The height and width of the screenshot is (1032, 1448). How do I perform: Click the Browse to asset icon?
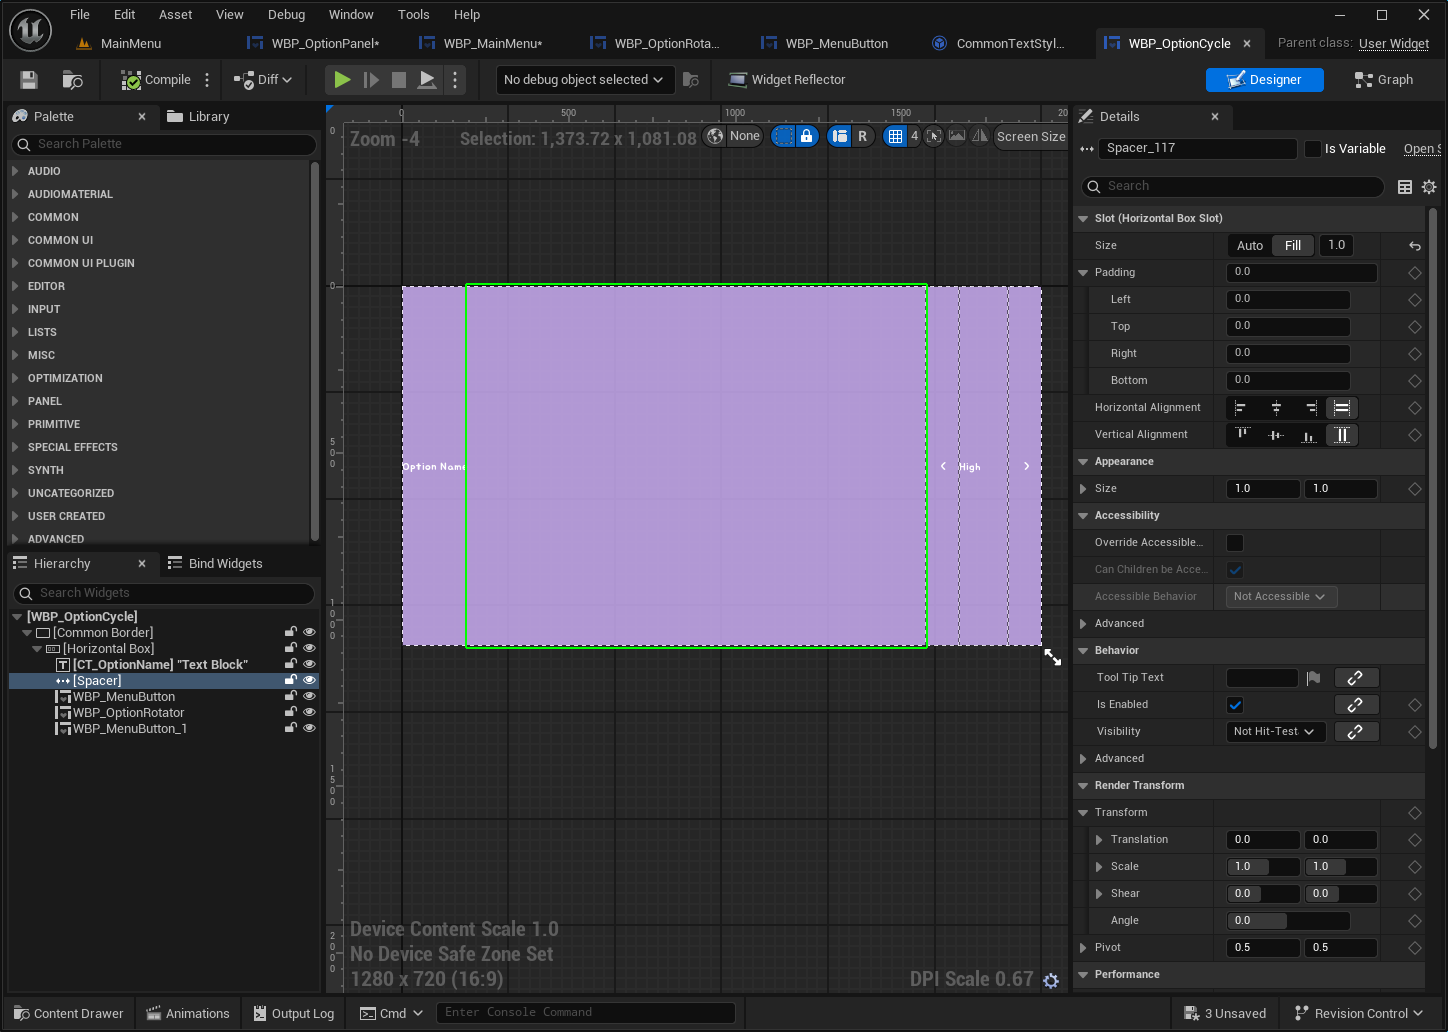point(72,80)
